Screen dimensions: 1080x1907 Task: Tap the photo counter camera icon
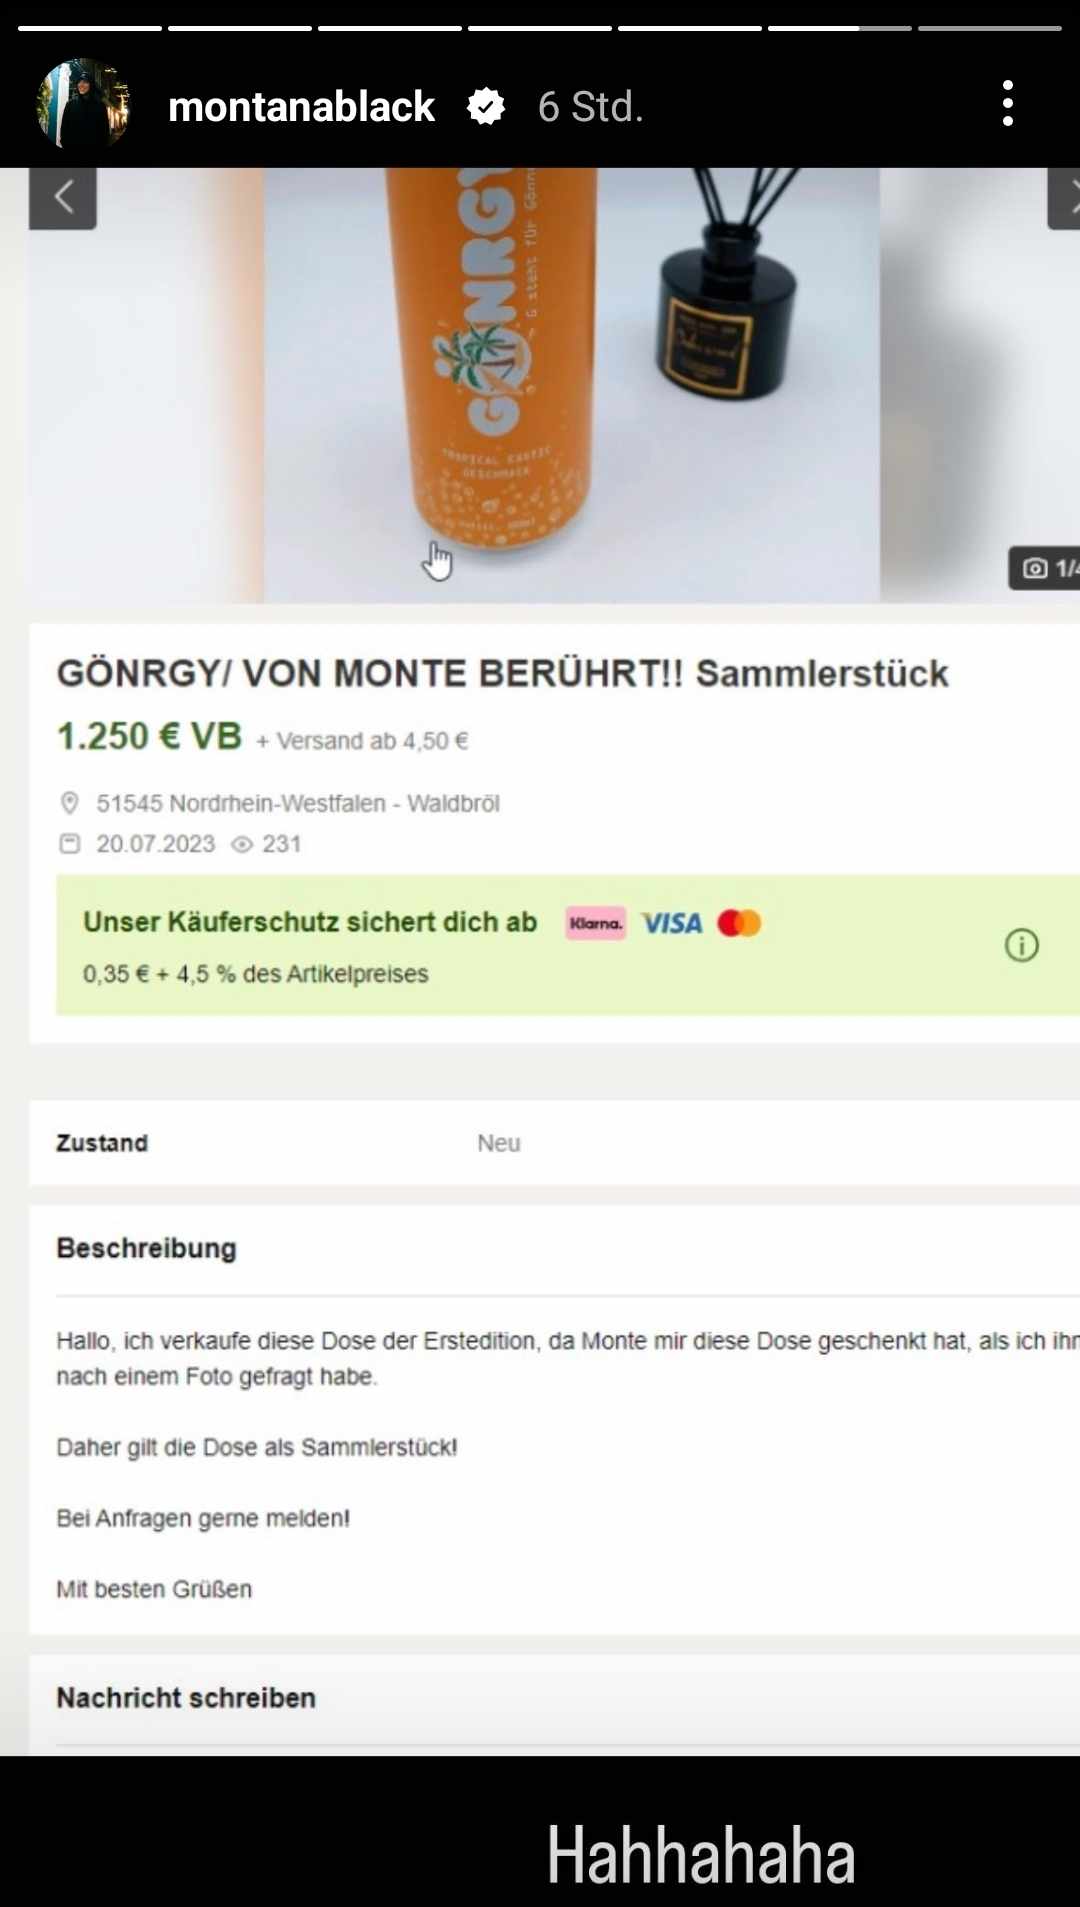(1035, 569)
